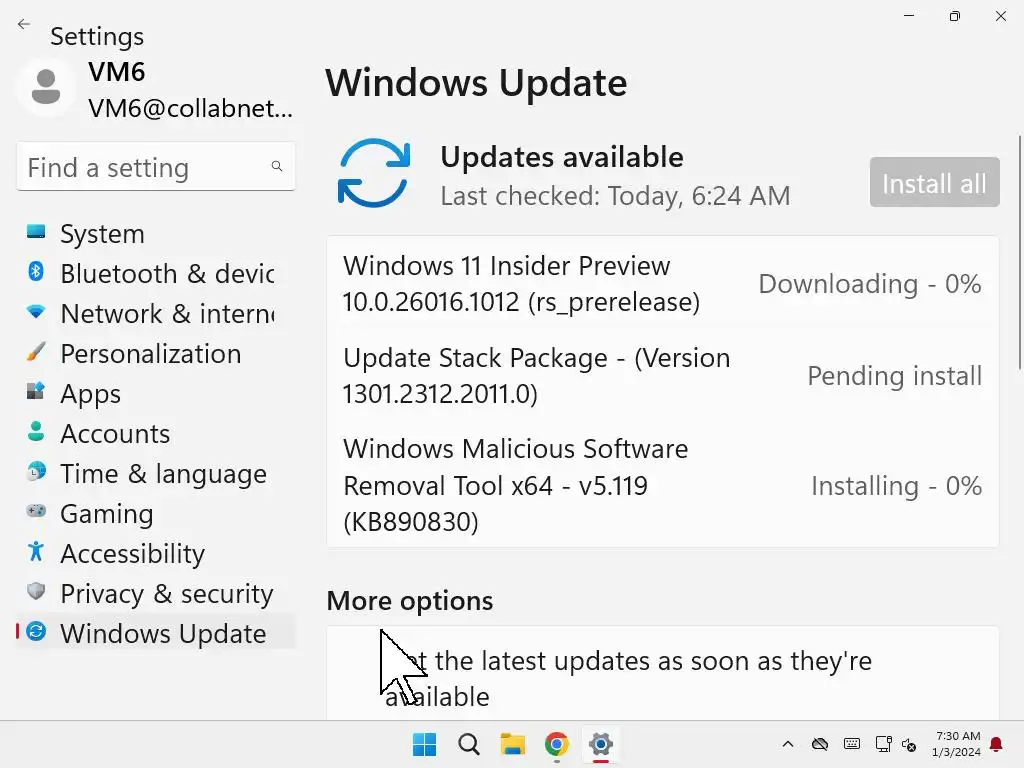Click the More options heading
1024x768 pixels.
pyautogui.click(x=409, y=601)
